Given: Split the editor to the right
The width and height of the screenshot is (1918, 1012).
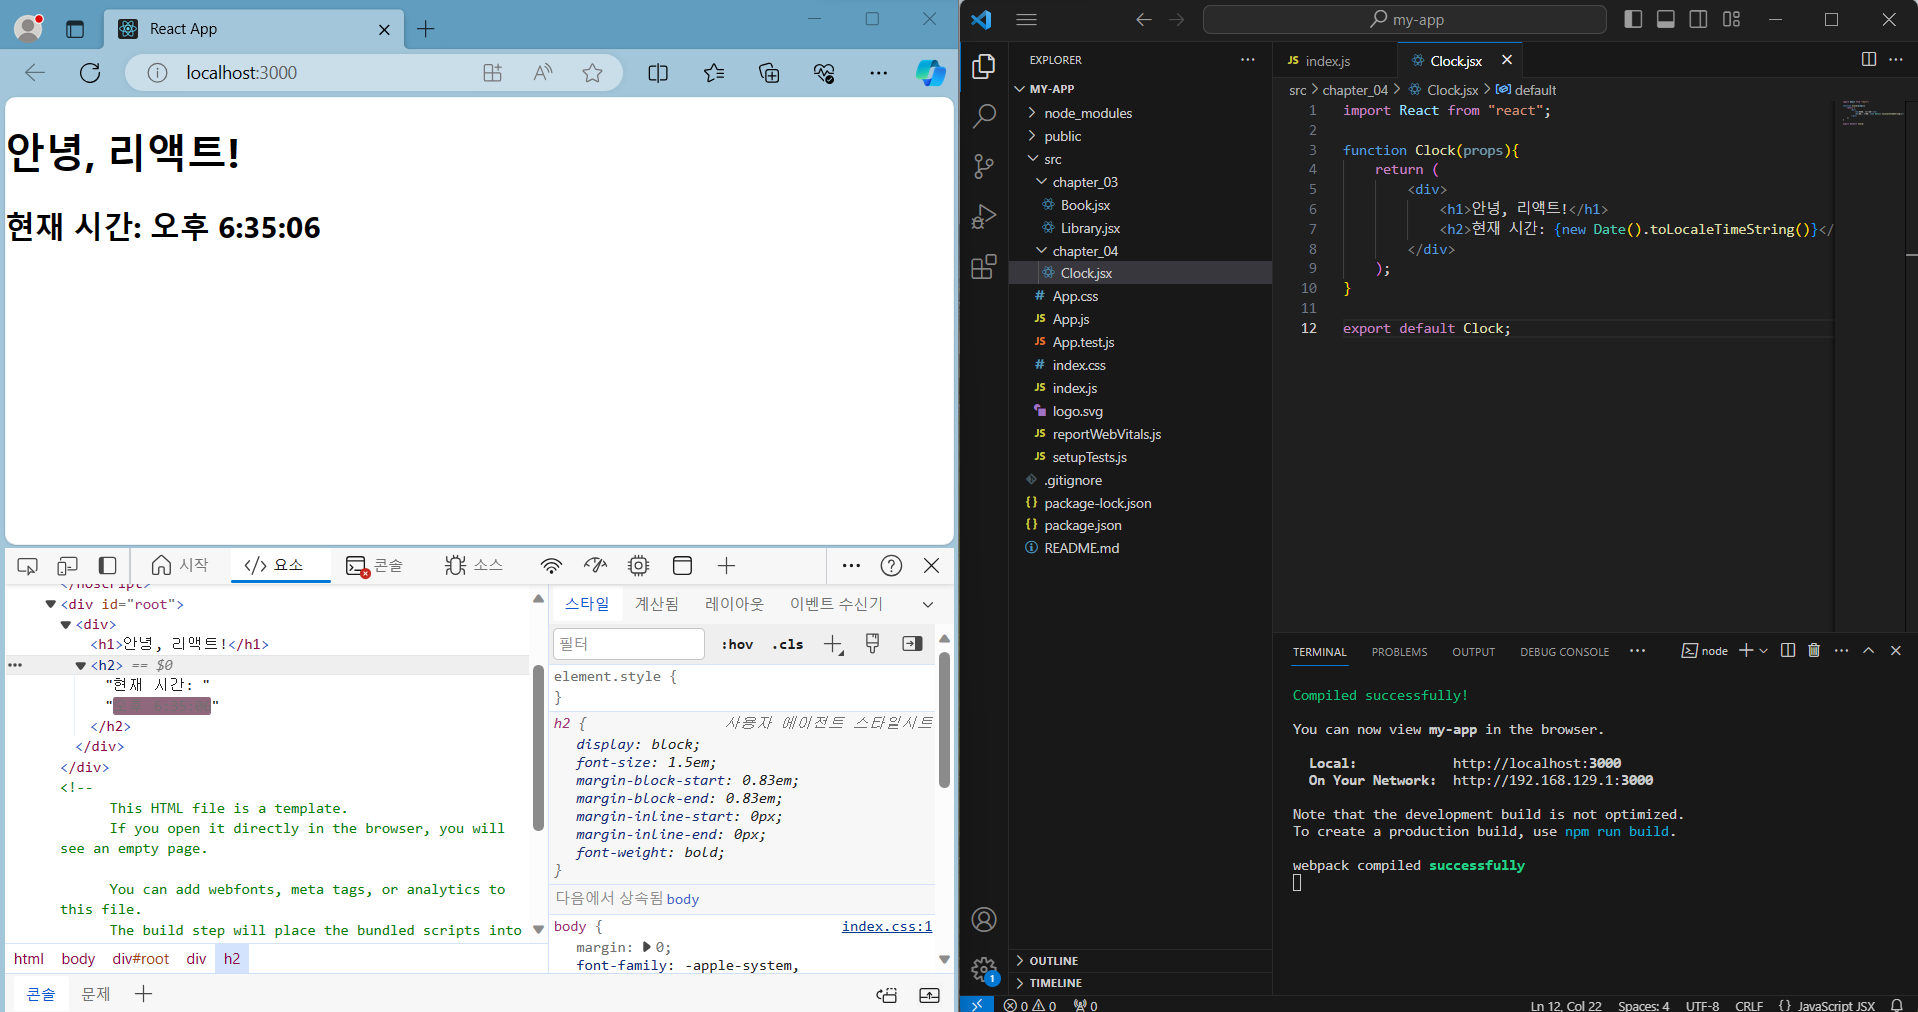Looking at the screenshot, I should pyautogui.click(x=1868, y=60).
